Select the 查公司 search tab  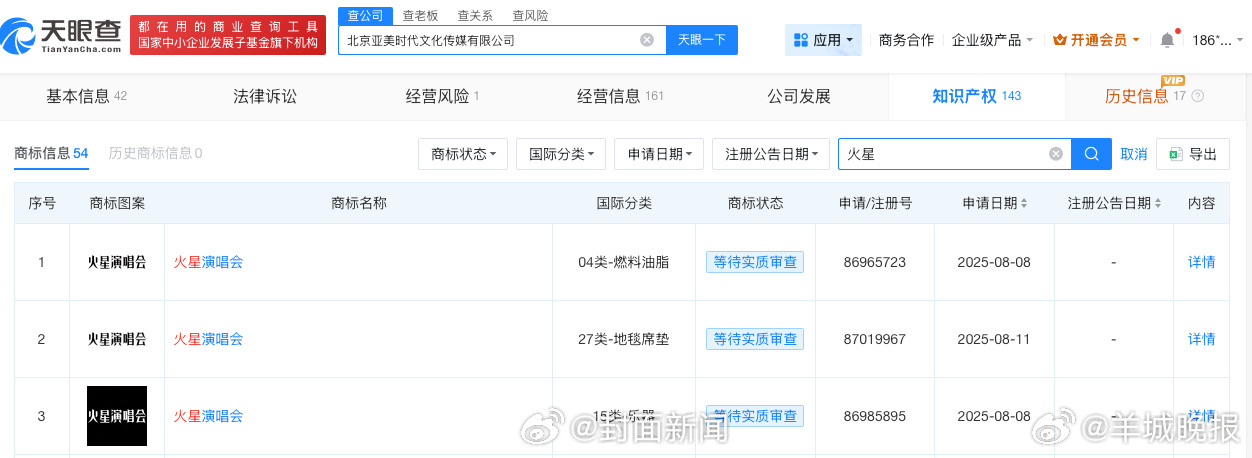[x=365, y=15]
